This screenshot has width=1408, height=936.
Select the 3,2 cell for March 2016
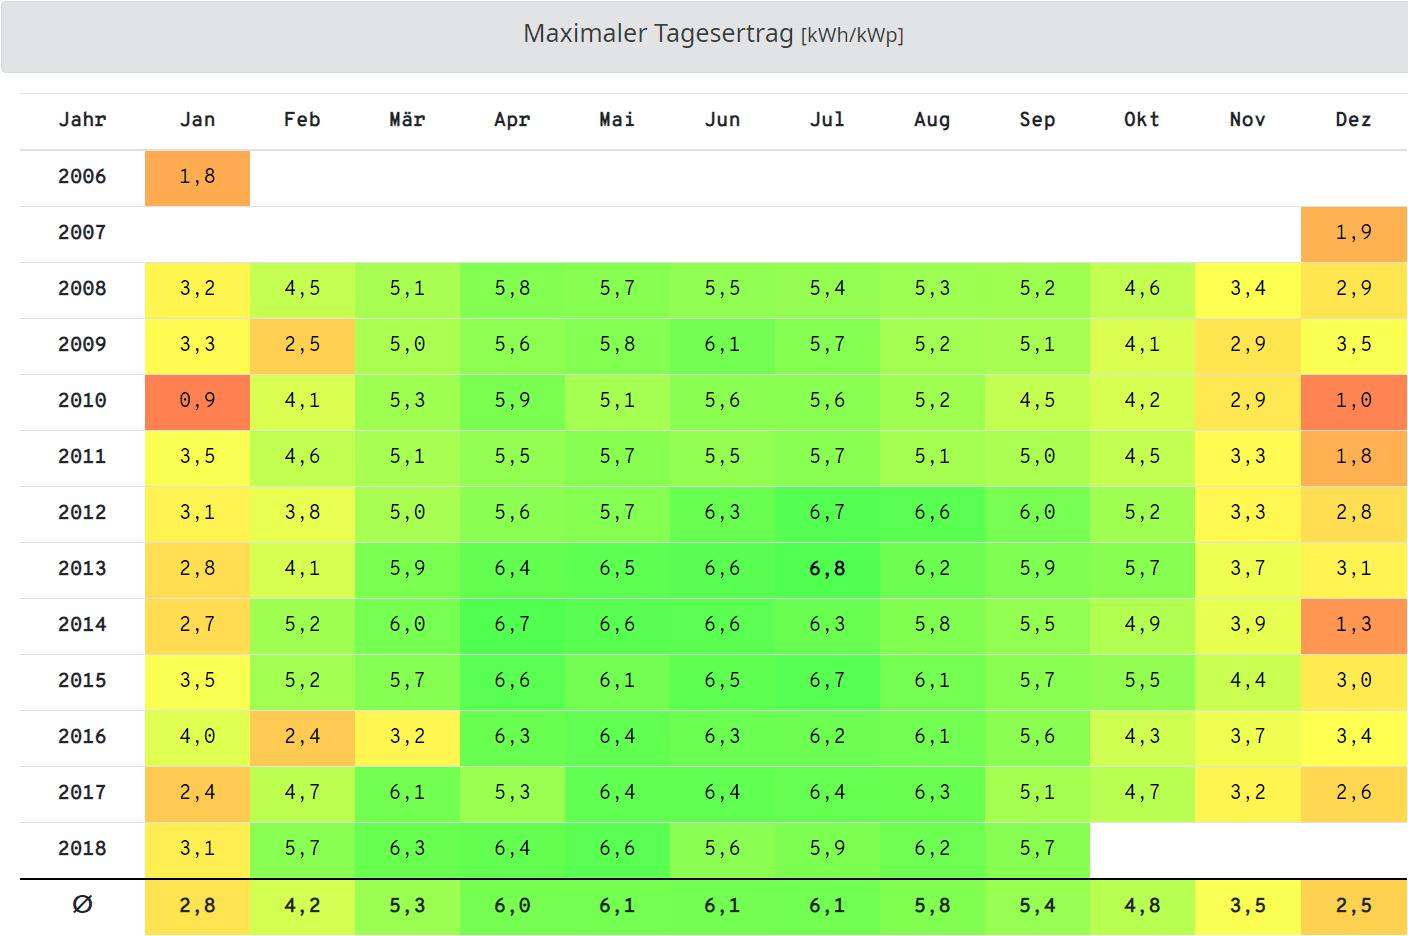tap(407, 737)
